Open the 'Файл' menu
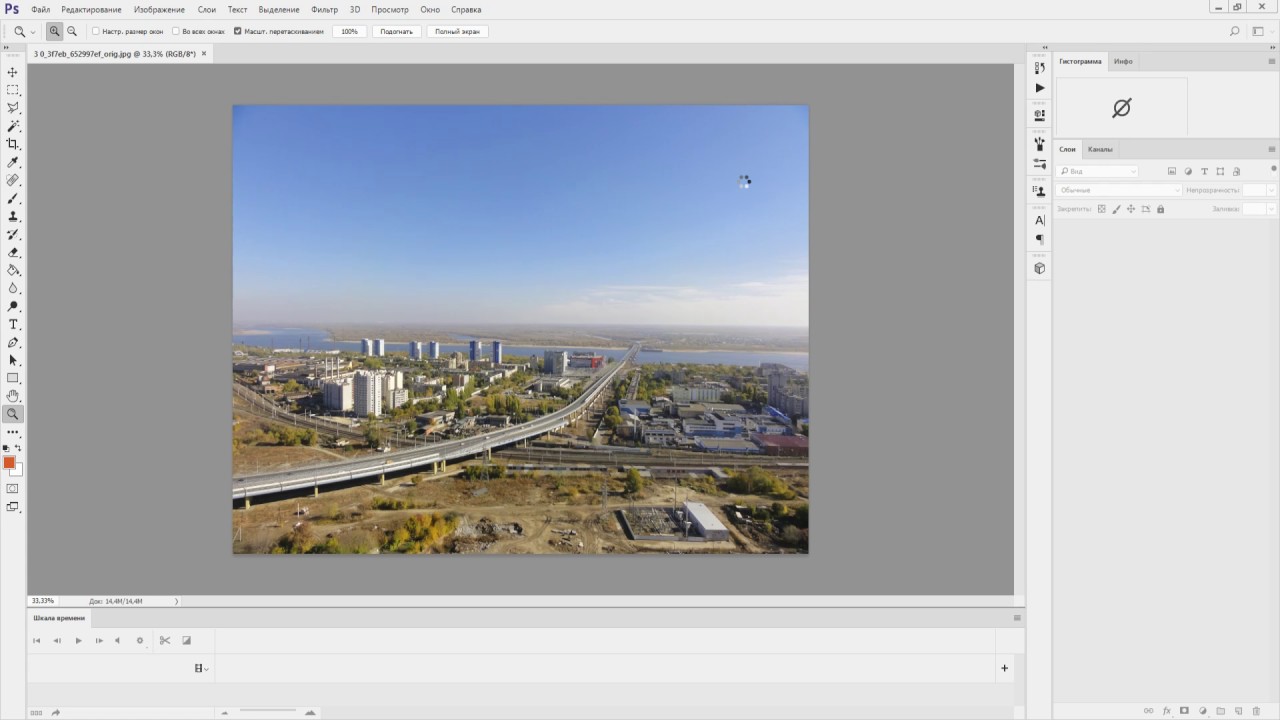Viewport: 1280px width, 720px height. point(40,9)
